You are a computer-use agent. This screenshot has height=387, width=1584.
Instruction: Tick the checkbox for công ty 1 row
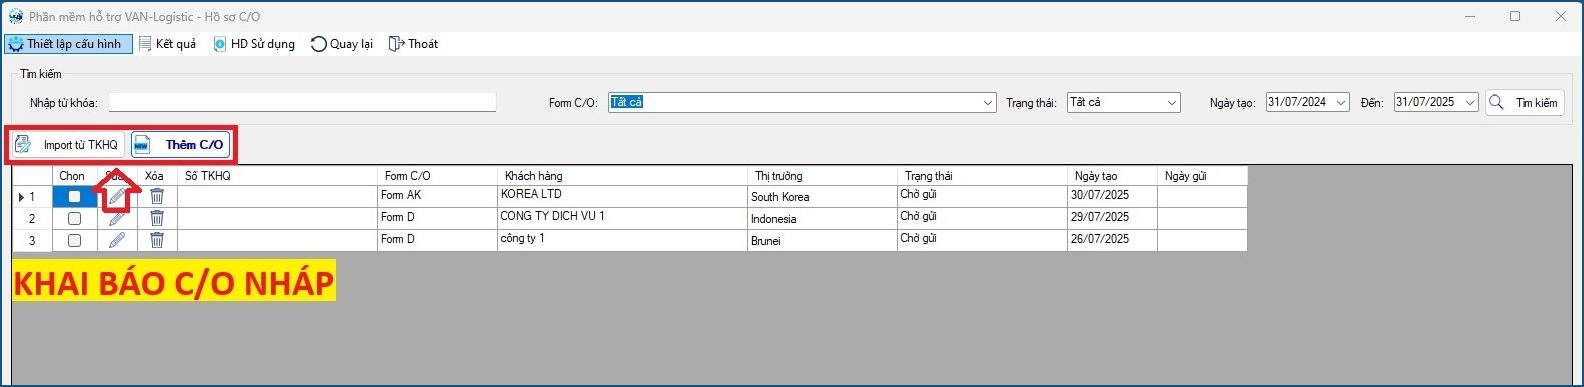point(74,240)
